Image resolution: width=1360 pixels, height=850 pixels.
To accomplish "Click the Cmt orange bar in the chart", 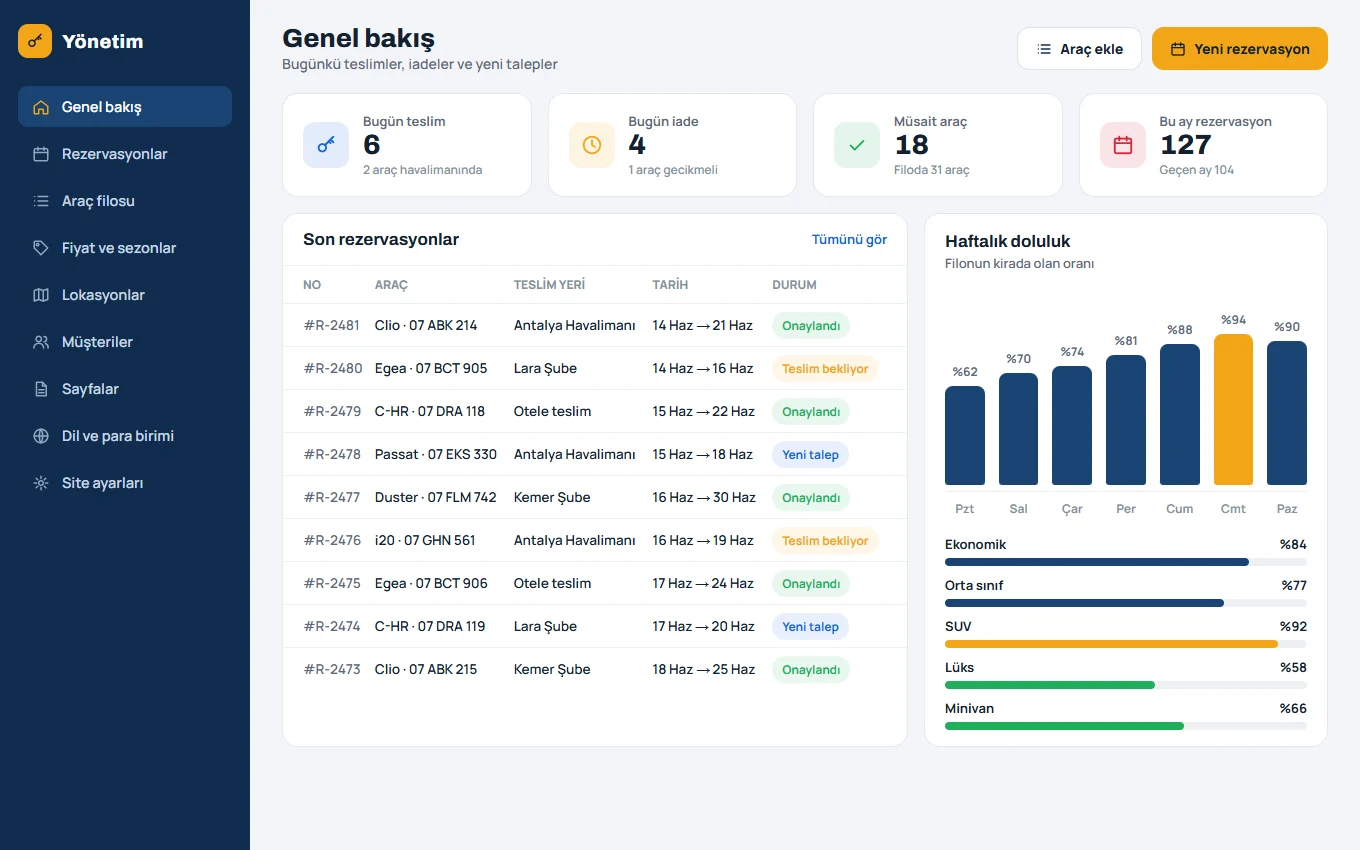I will (x=1233, y=410).
